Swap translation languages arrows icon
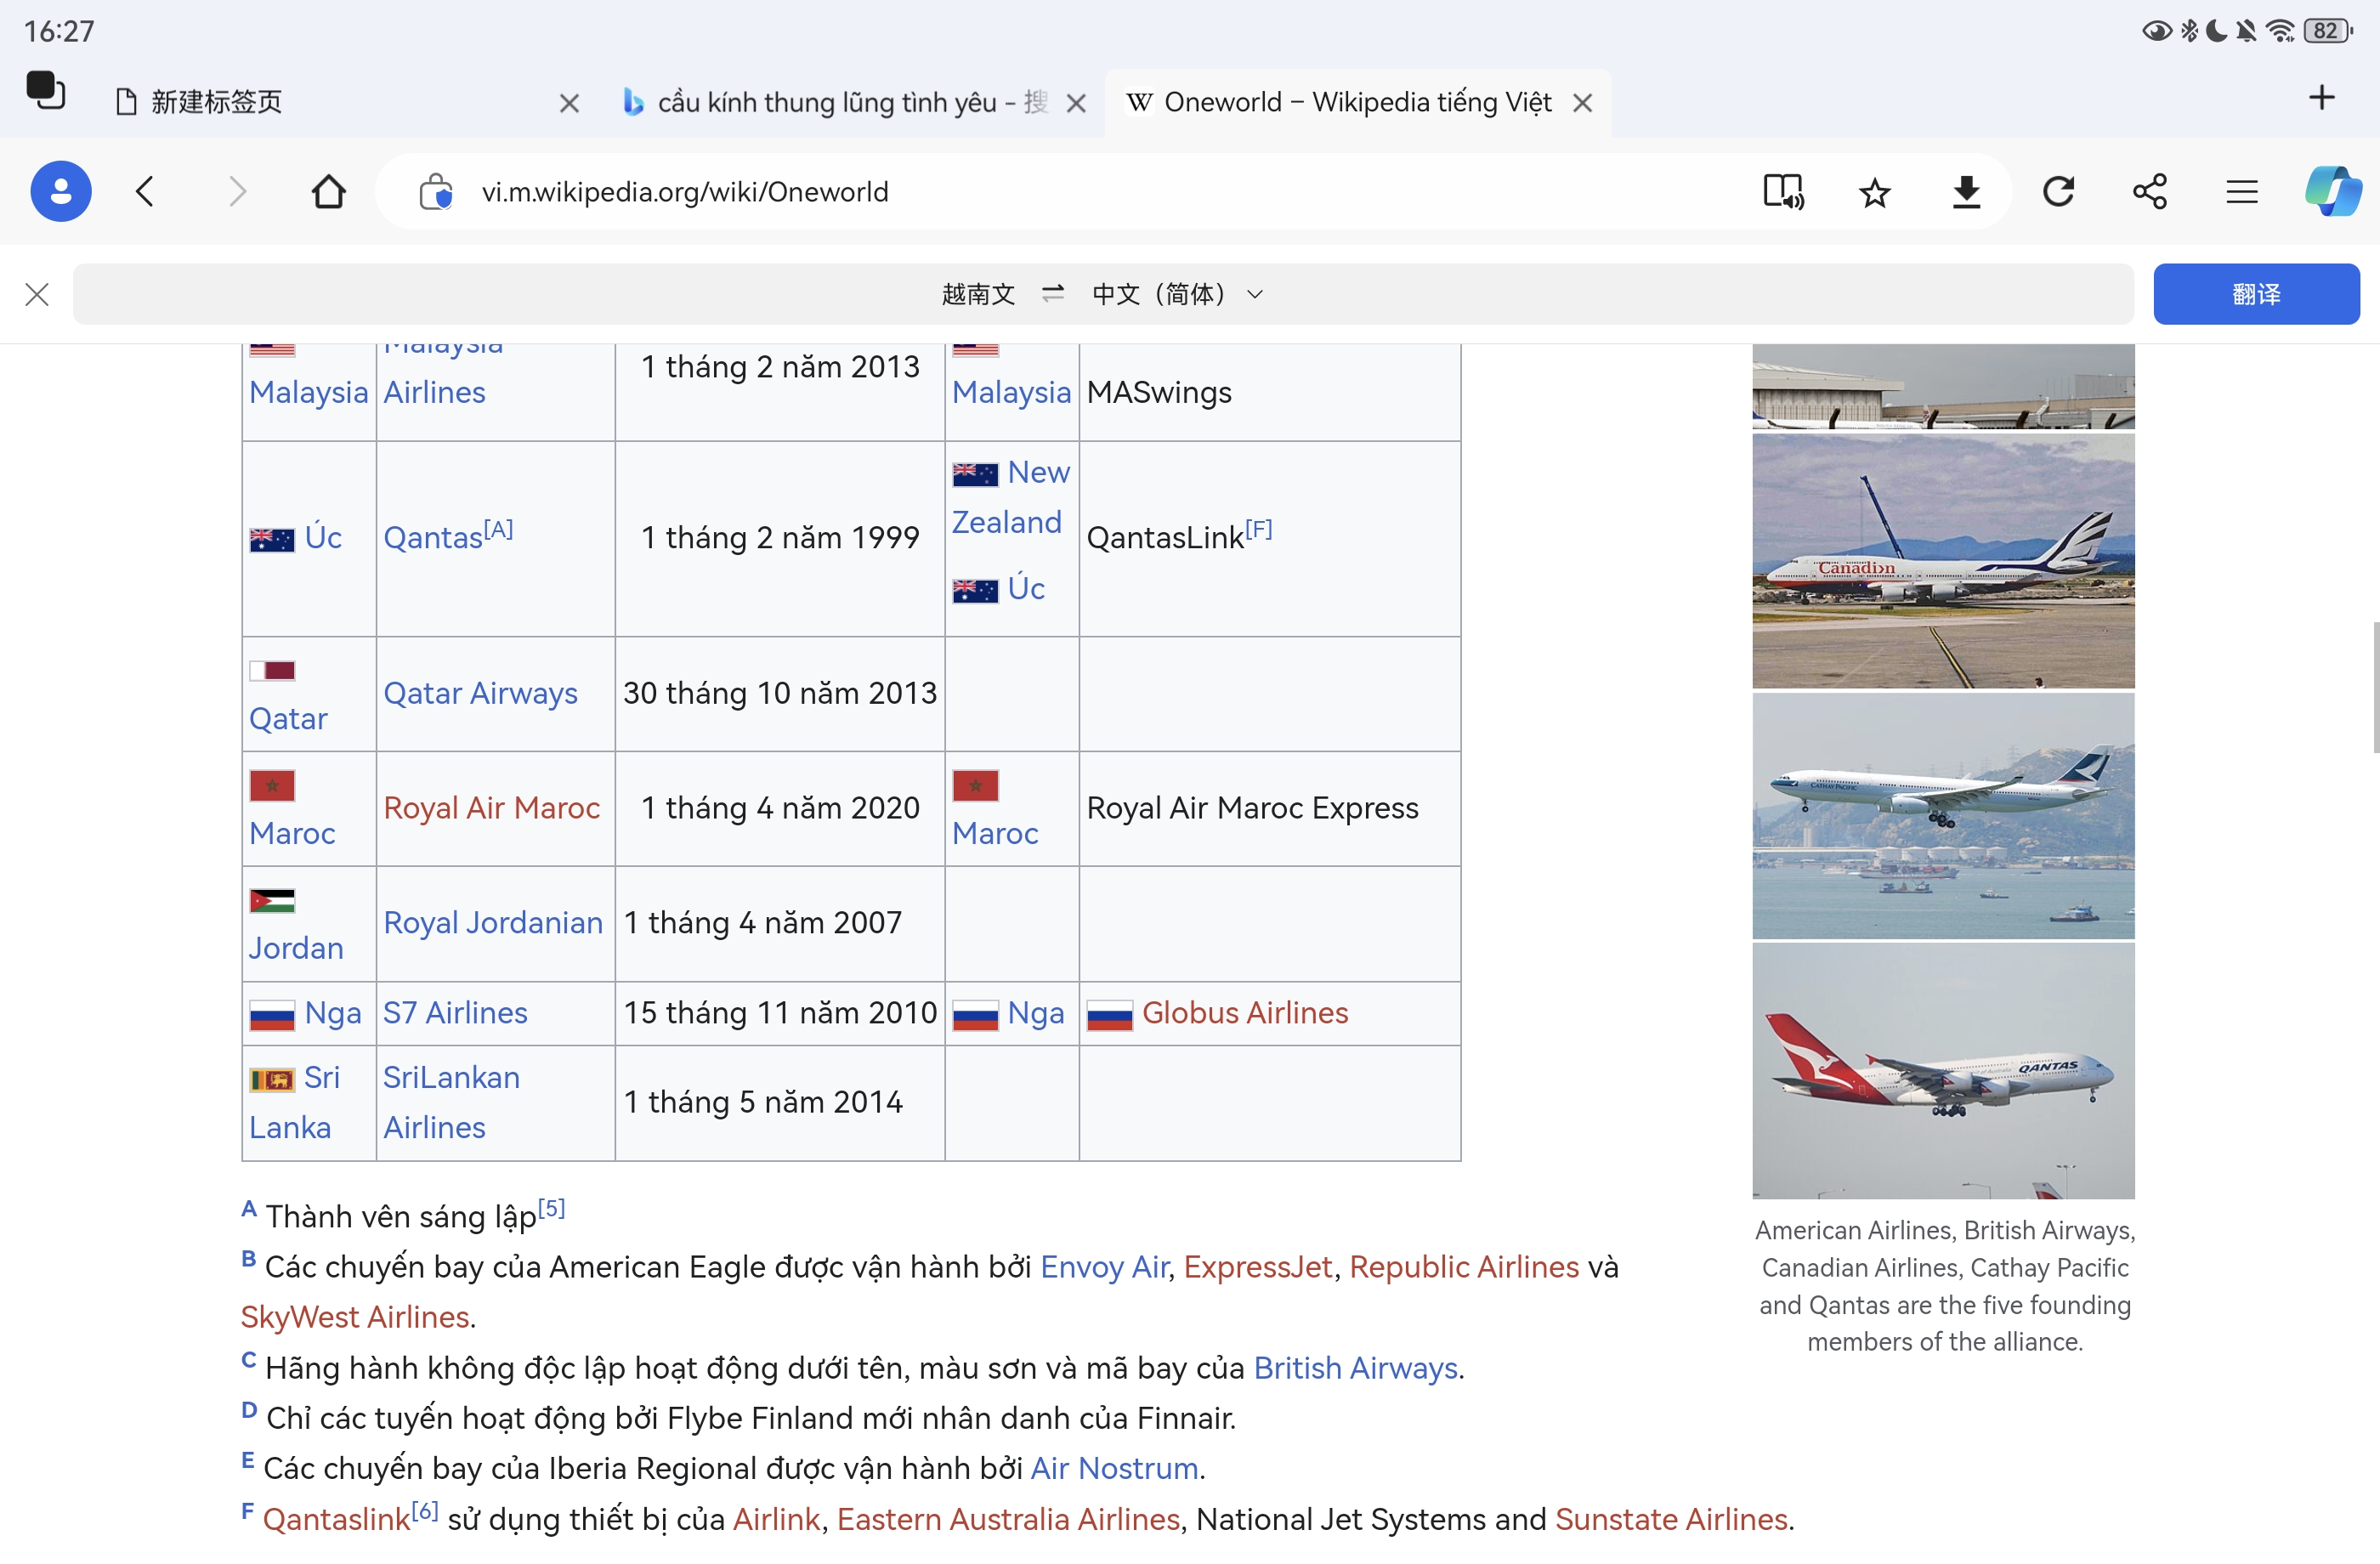 [x=1053, y=293]
